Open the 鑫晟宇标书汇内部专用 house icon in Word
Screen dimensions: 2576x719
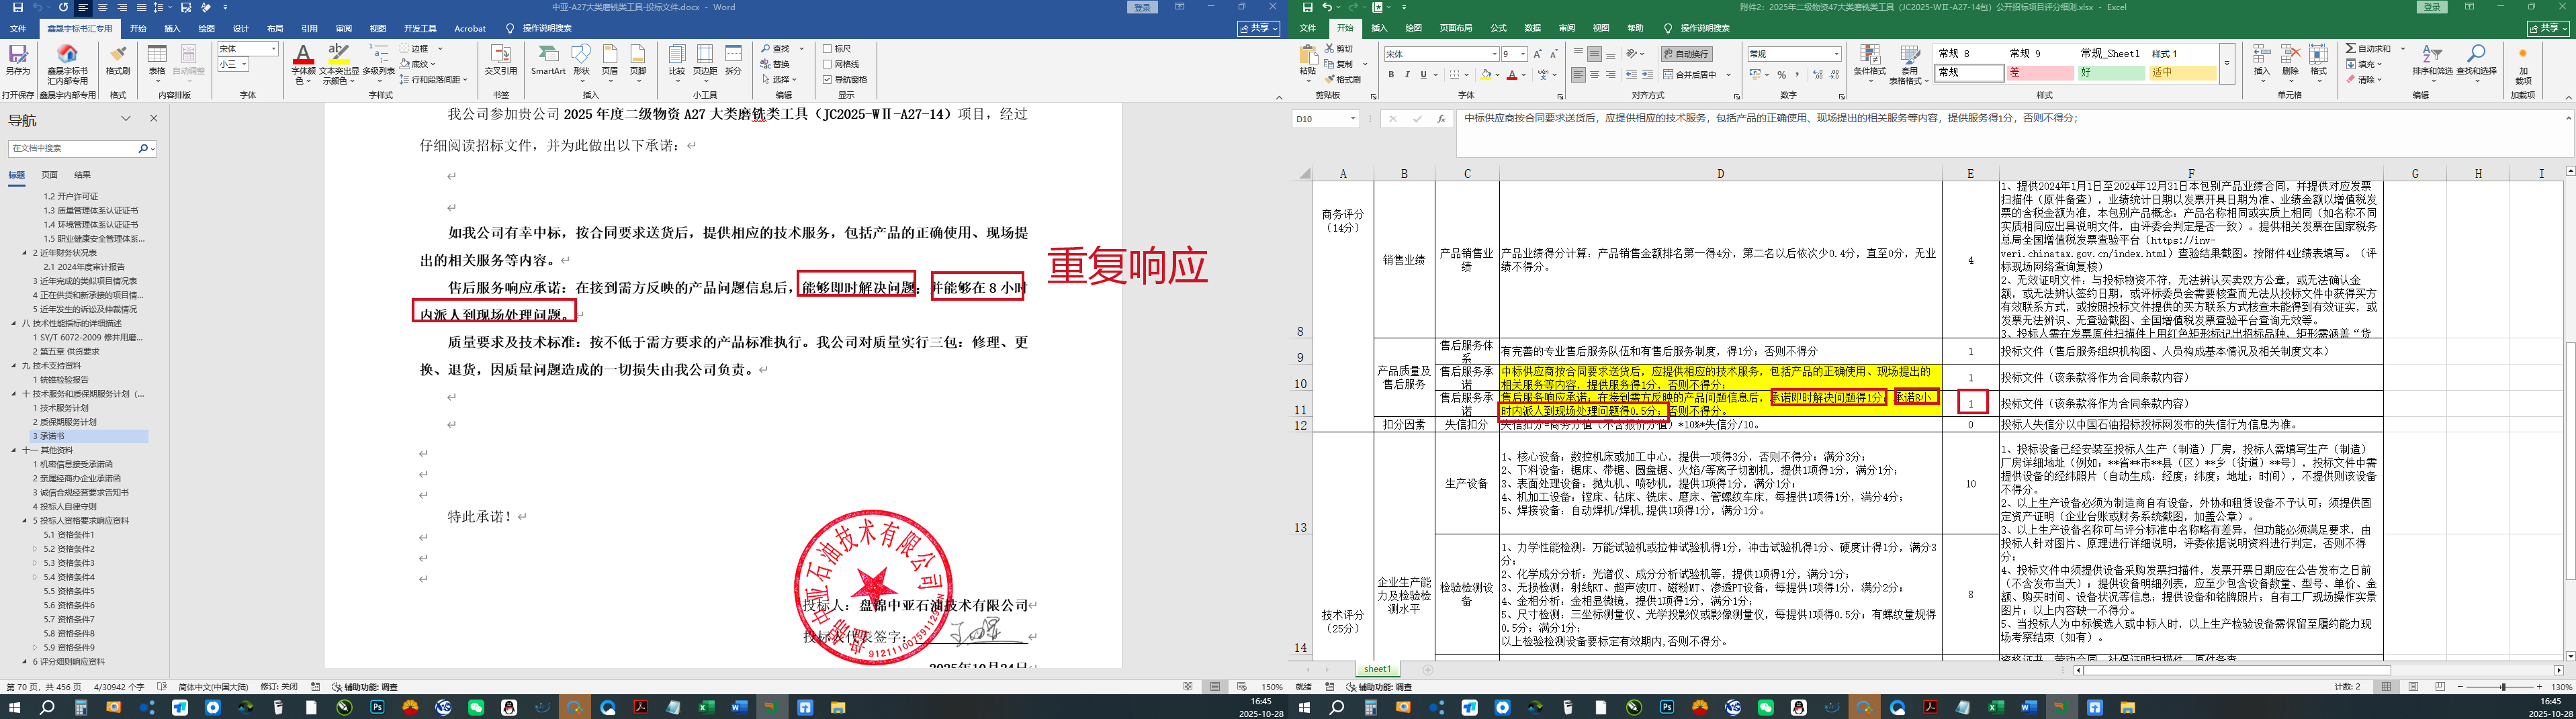[68, 53]
